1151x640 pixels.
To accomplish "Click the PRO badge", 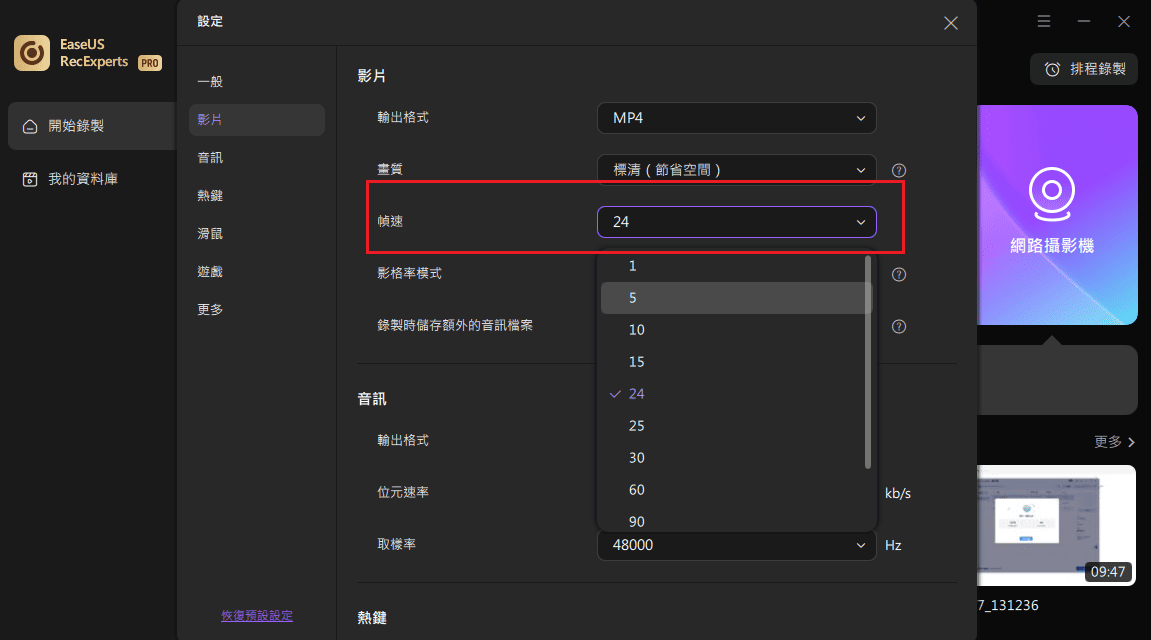I will tap(150, 63).
